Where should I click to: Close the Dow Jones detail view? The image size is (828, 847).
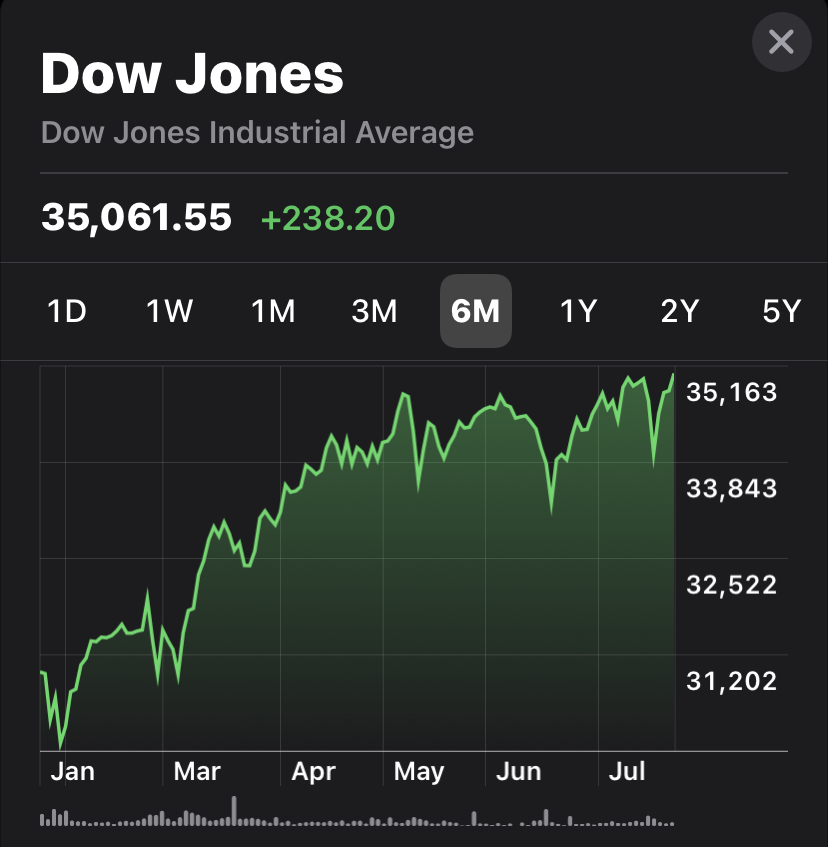tap(780, 42)
